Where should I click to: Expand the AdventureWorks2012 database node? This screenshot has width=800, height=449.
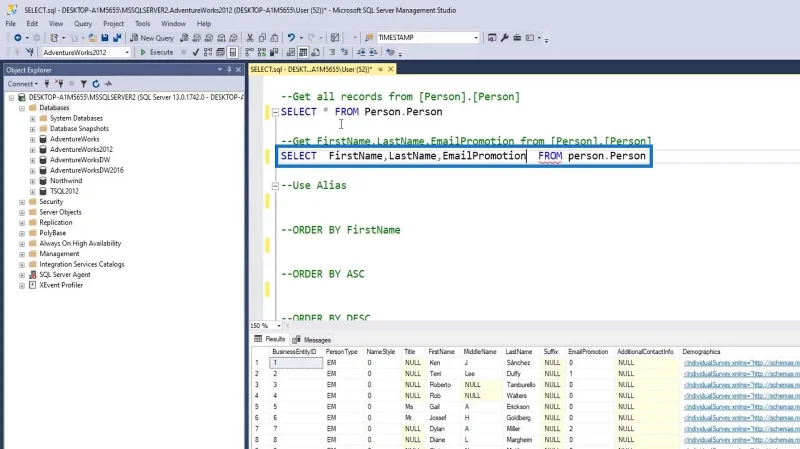[x=33, y=149]
